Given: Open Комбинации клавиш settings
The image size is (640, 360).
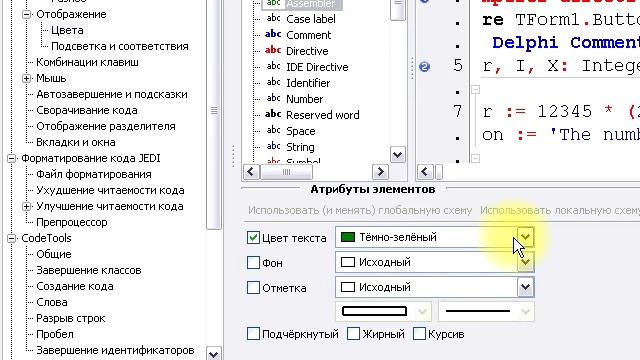Looking at the screenshot, I should 87,62.
